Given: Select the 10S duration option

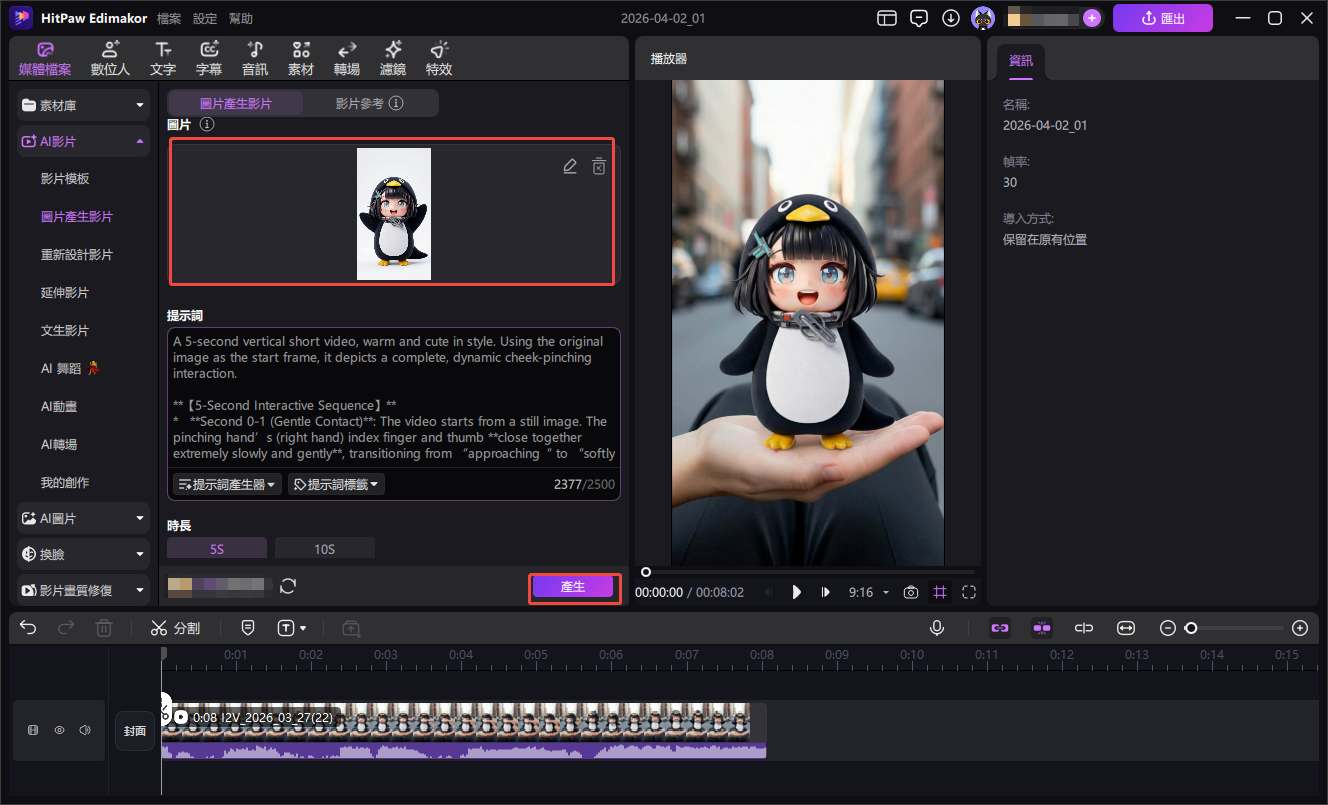Looking at the screenshot, I should tap(324, 549).
